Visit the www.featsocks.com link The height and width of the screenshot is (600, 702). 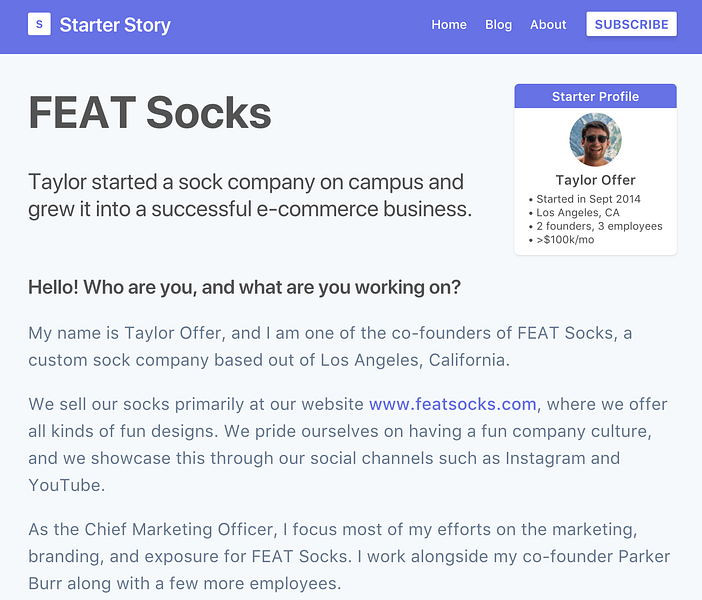click(x=453, y=404)
